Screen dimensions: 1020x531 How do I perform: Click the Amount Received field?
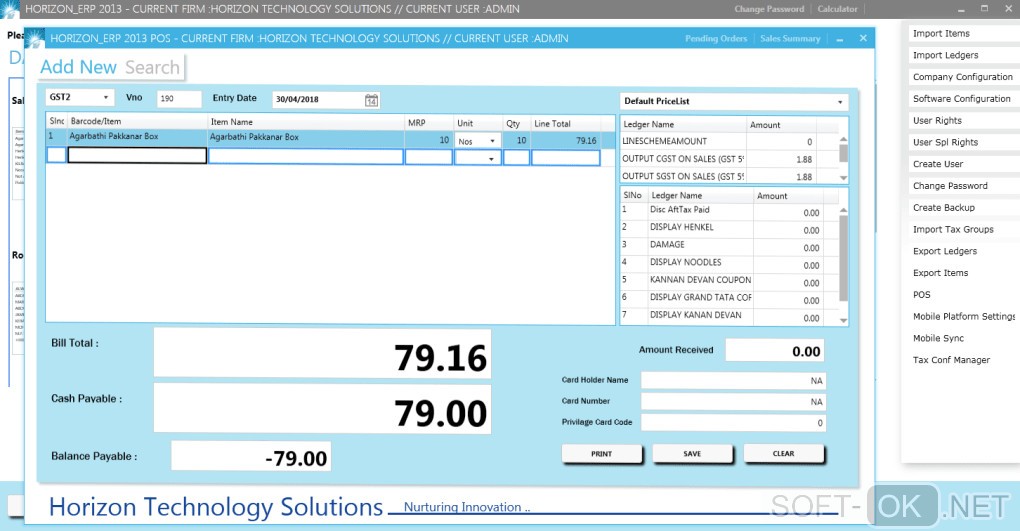tap(775, 351)
